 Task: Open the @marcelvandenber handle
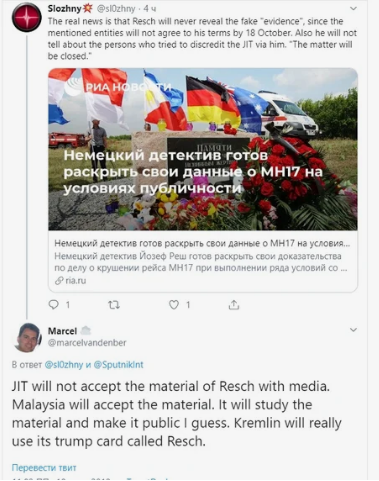tap(87, 343)
